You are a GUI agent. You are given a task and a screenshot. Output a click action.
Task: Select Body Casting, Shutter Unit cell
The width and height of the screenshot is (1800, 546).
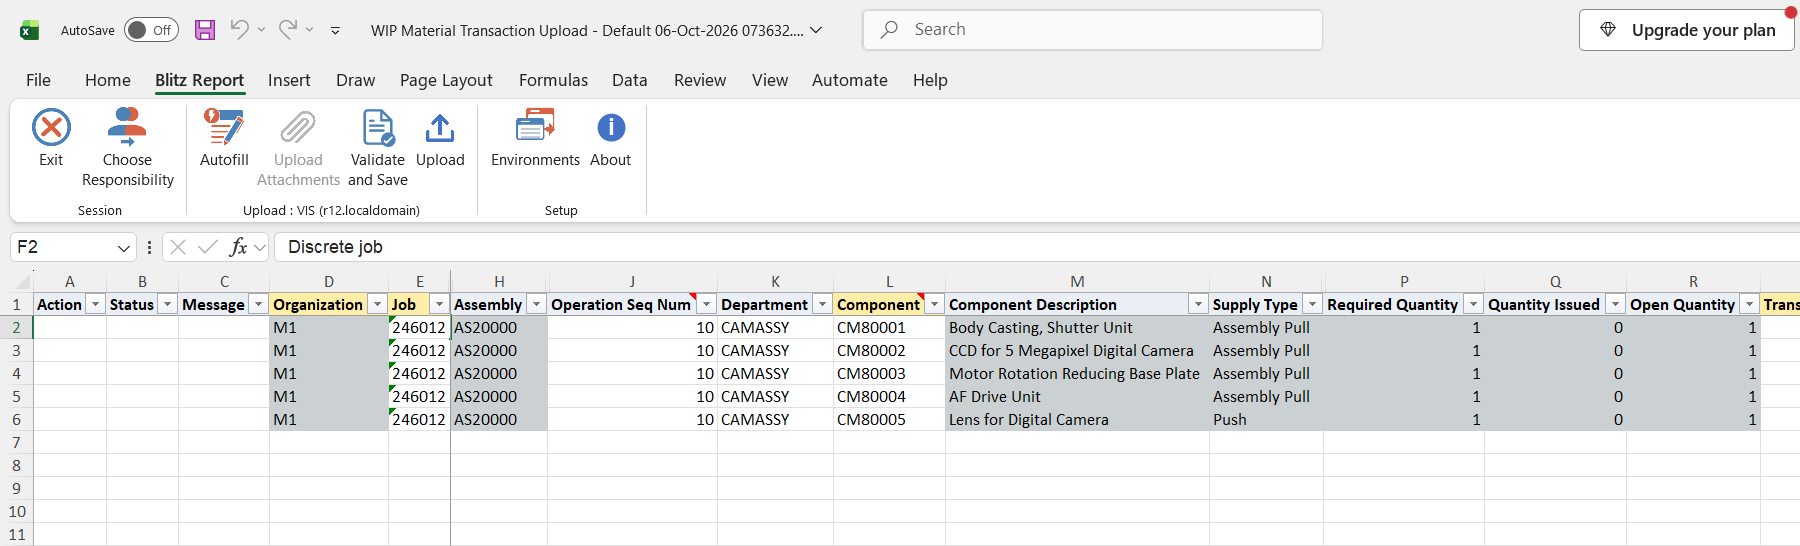(x=1077, y=327)
